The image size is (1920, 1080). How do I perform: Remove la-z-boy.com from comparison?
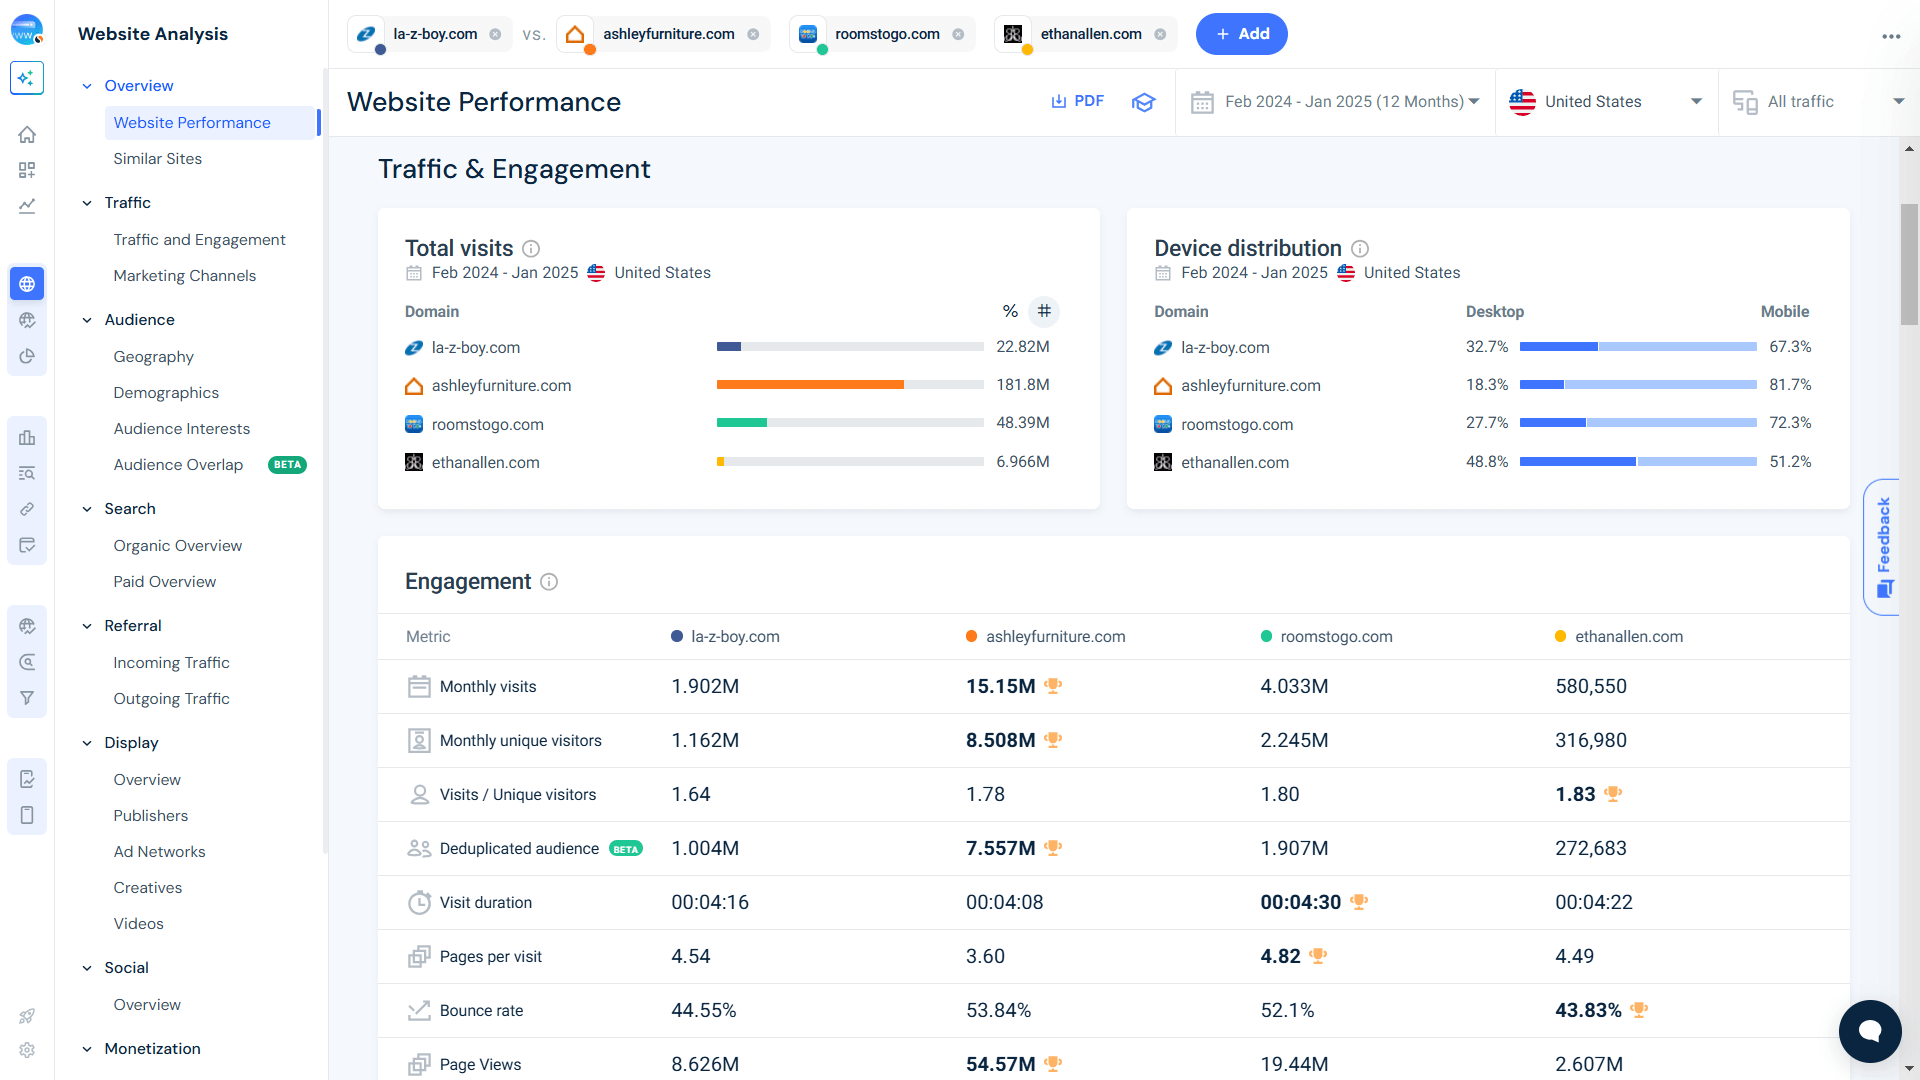click(x=495, y=34)
